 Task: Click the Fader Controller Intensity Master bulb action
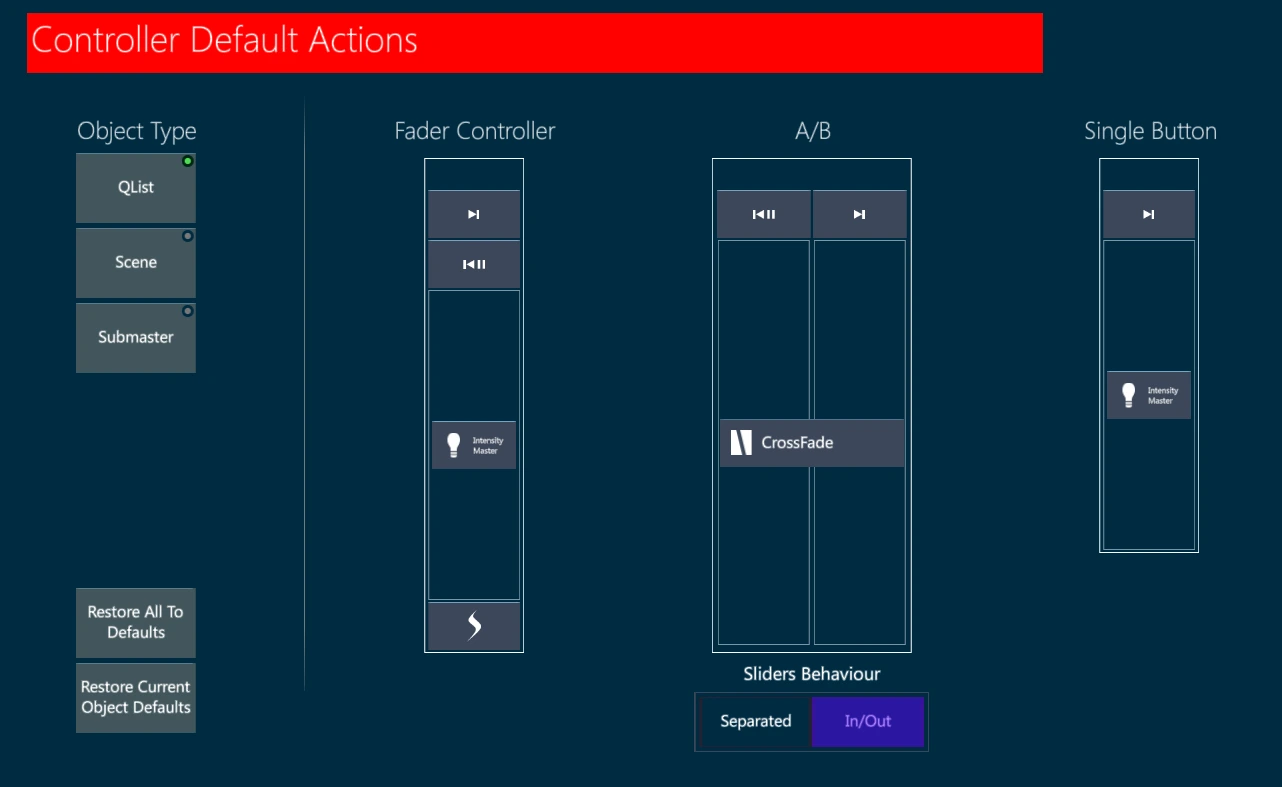474,445
